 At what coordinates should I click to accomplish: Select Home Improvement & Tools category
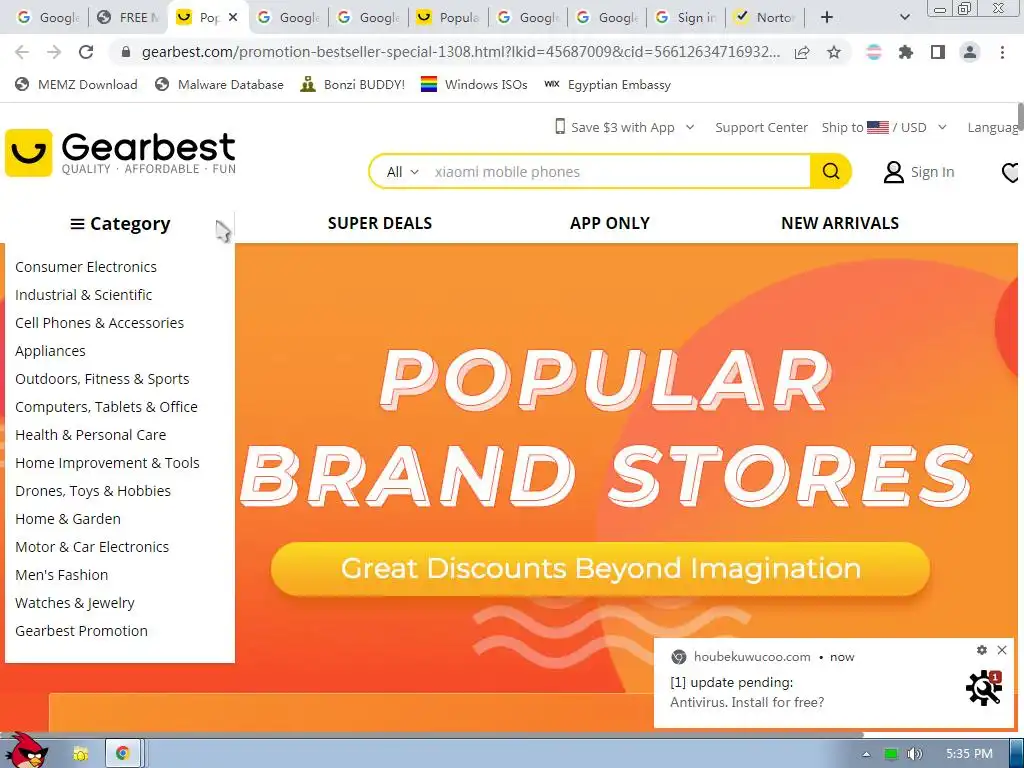pos(107,463)
